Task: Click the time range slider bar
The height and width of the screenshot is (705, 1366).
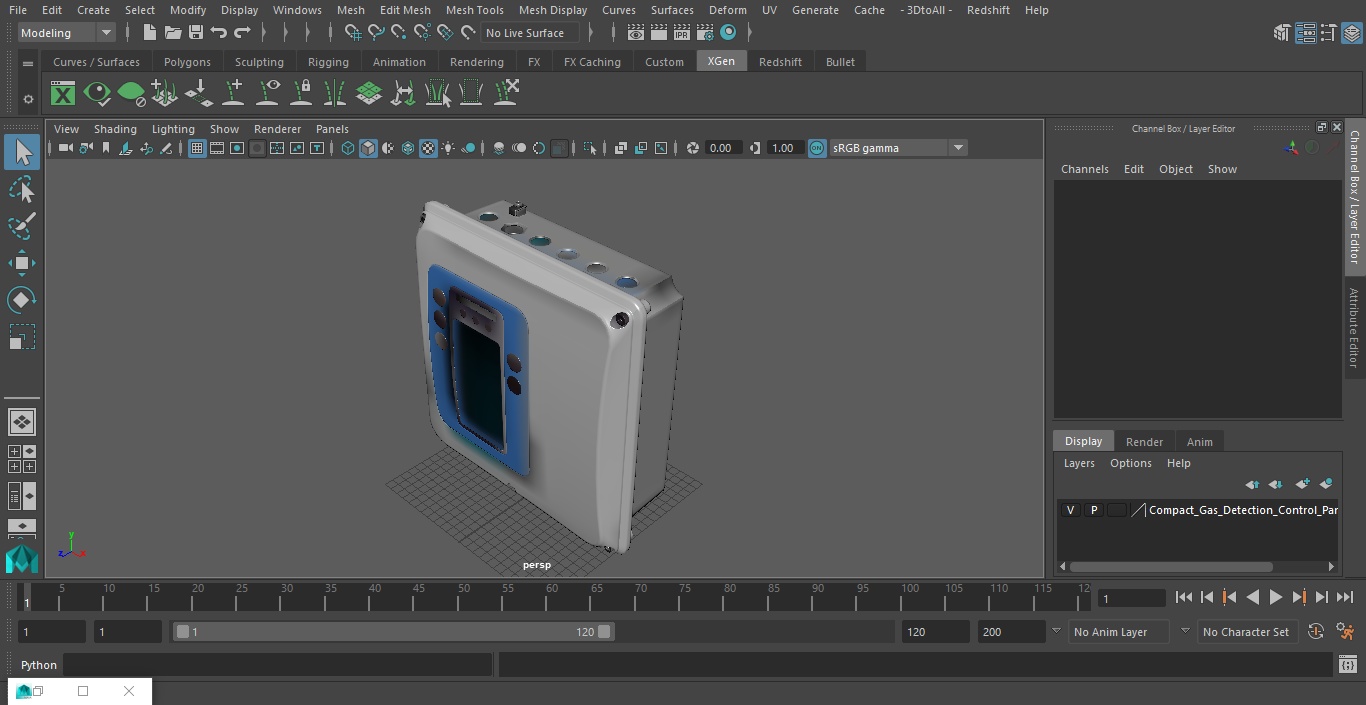Action: pyautogui.click(x=393, y=632)
